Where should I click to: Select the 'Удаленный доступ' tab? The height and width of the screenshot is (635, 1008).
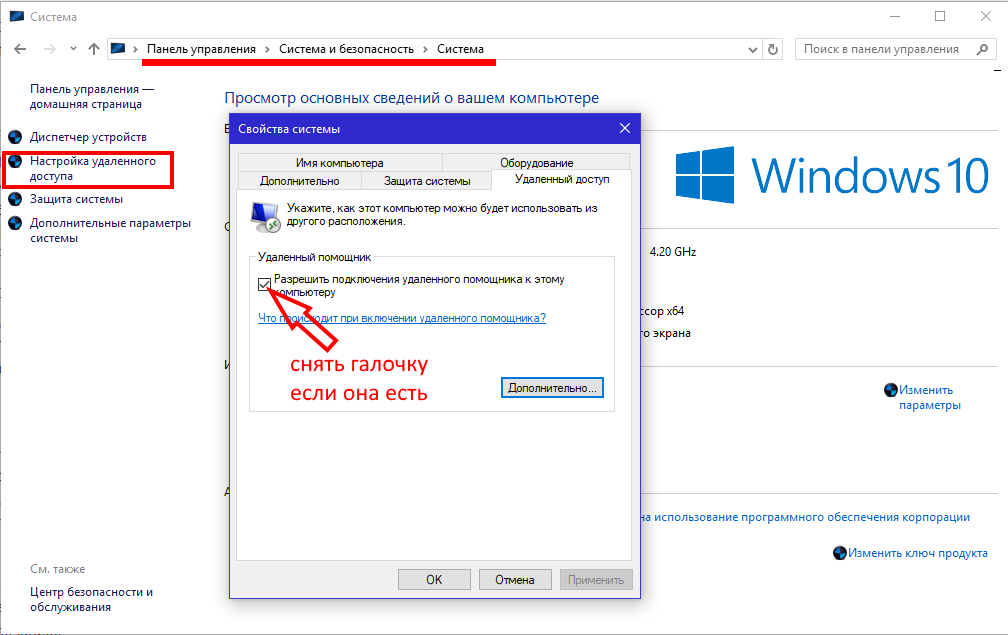[x=562, y=179]
